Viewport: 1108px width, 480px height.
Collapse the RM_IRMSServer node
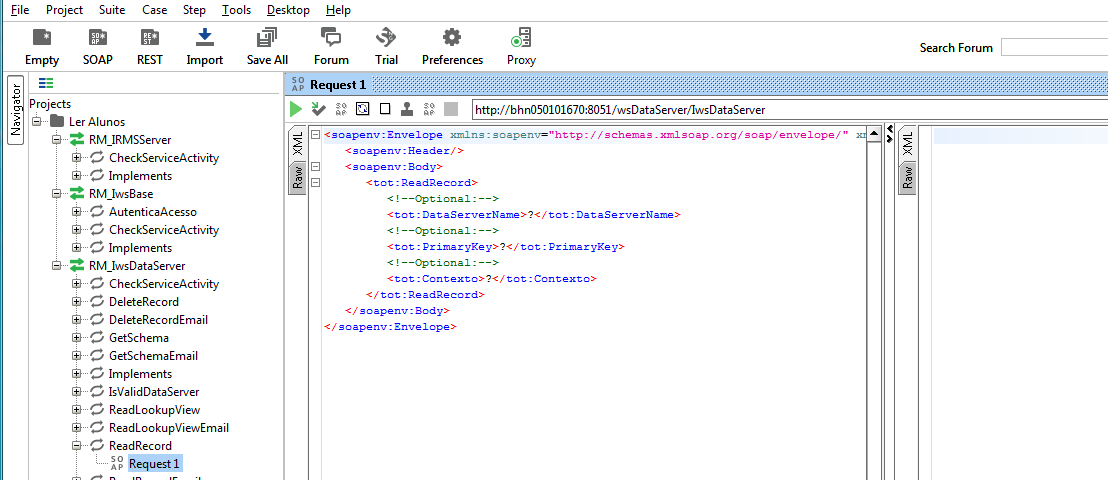click(x=57, y=140)
